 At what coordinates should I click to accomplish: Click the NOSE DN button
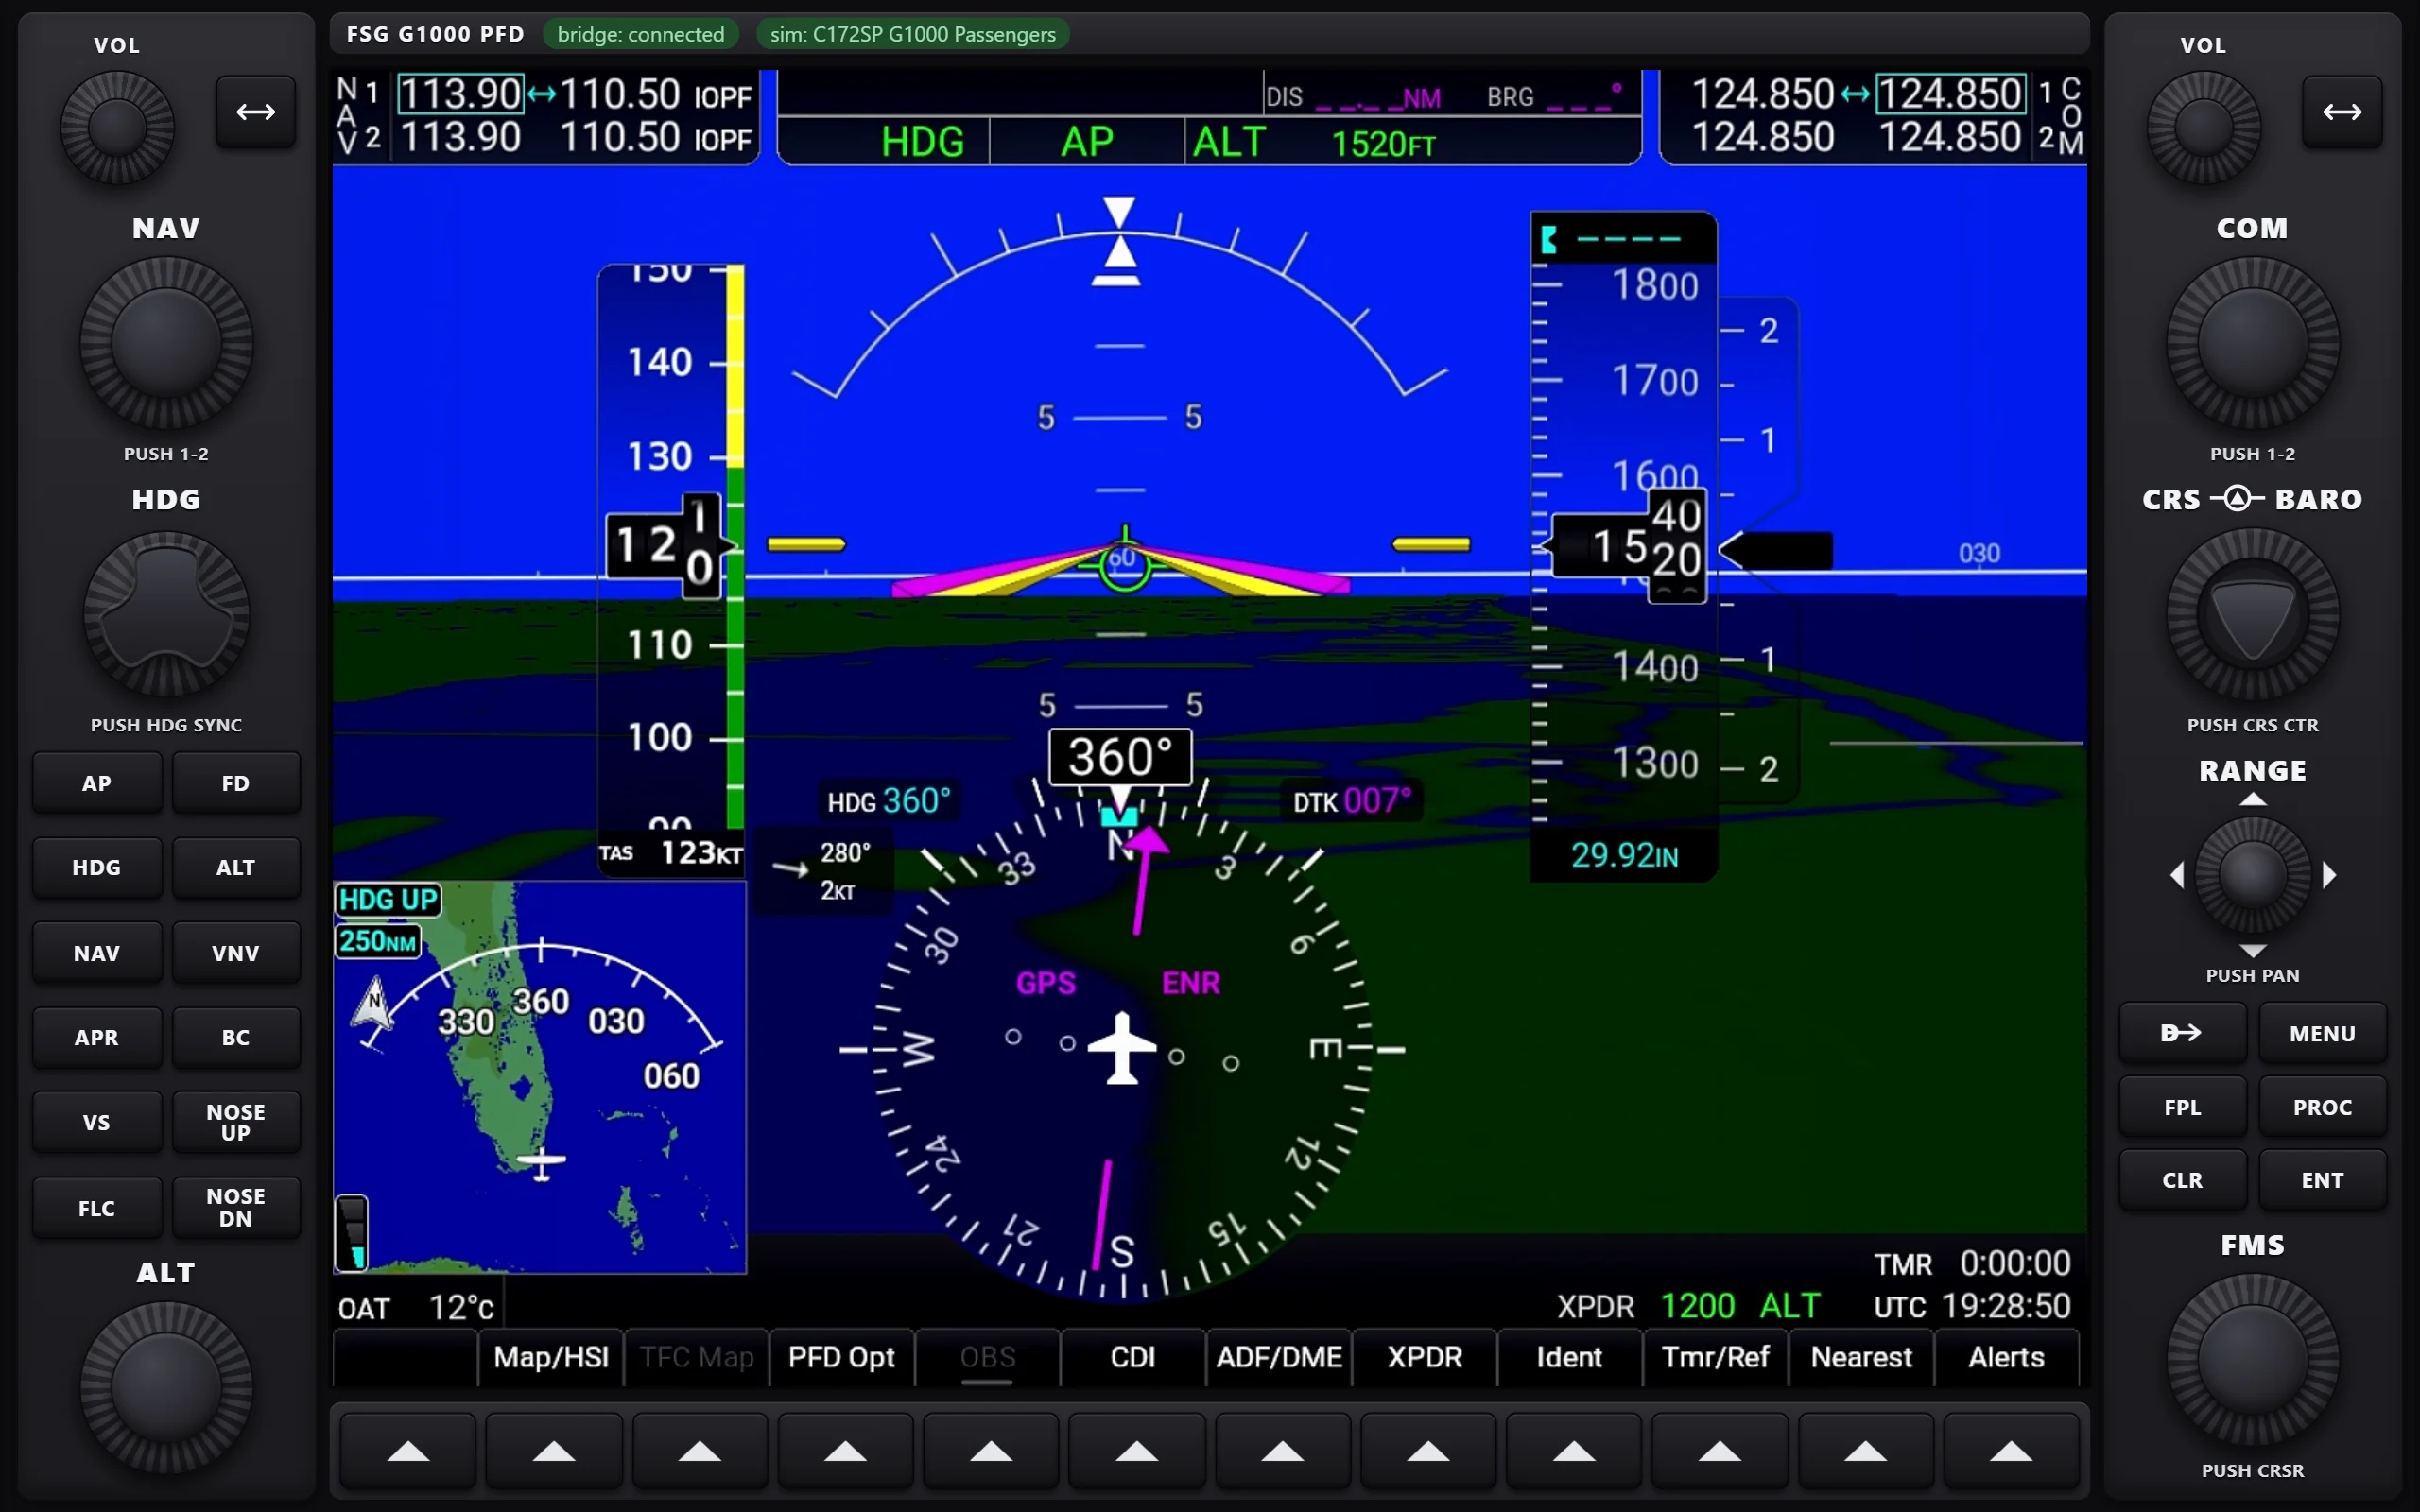pyautogui.click(x=236, y=1208)
